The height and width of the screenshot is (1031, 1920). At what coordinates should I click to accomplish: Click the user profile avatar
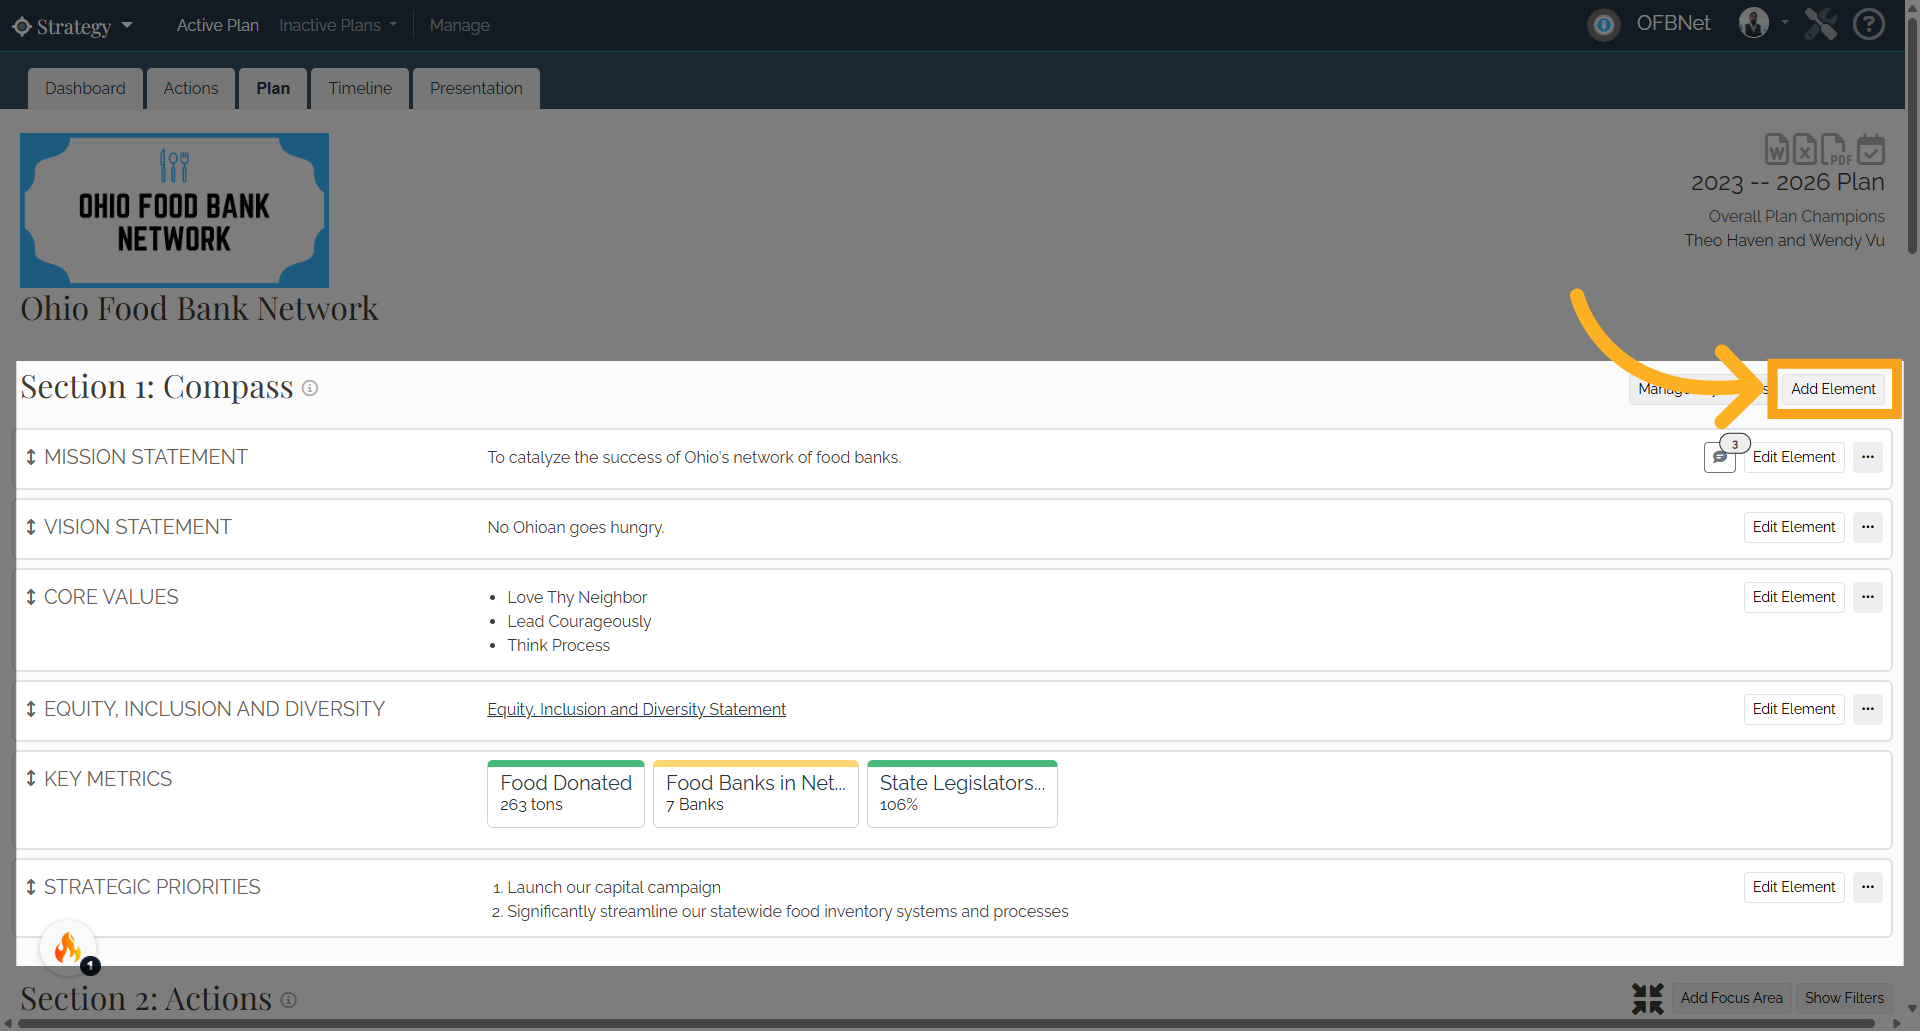(x=1754, y=23)
